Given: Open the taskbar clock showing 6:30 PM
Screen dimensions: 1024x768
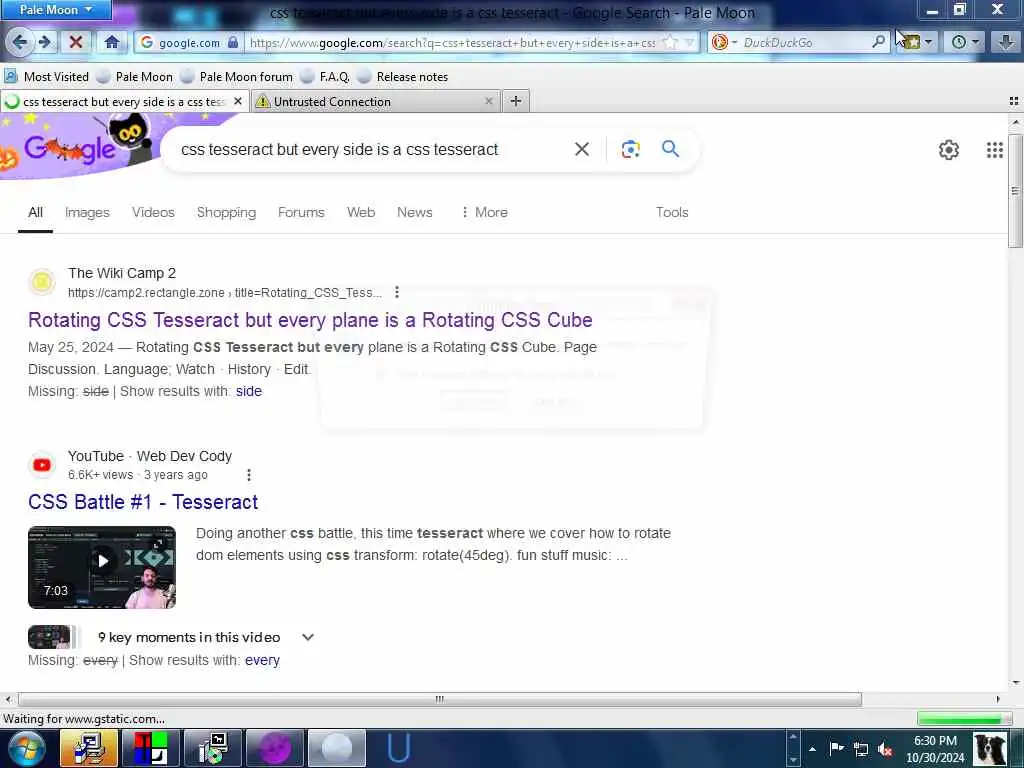Looking at the screenshot, I should pyautogui.click(x=935, y=749).
